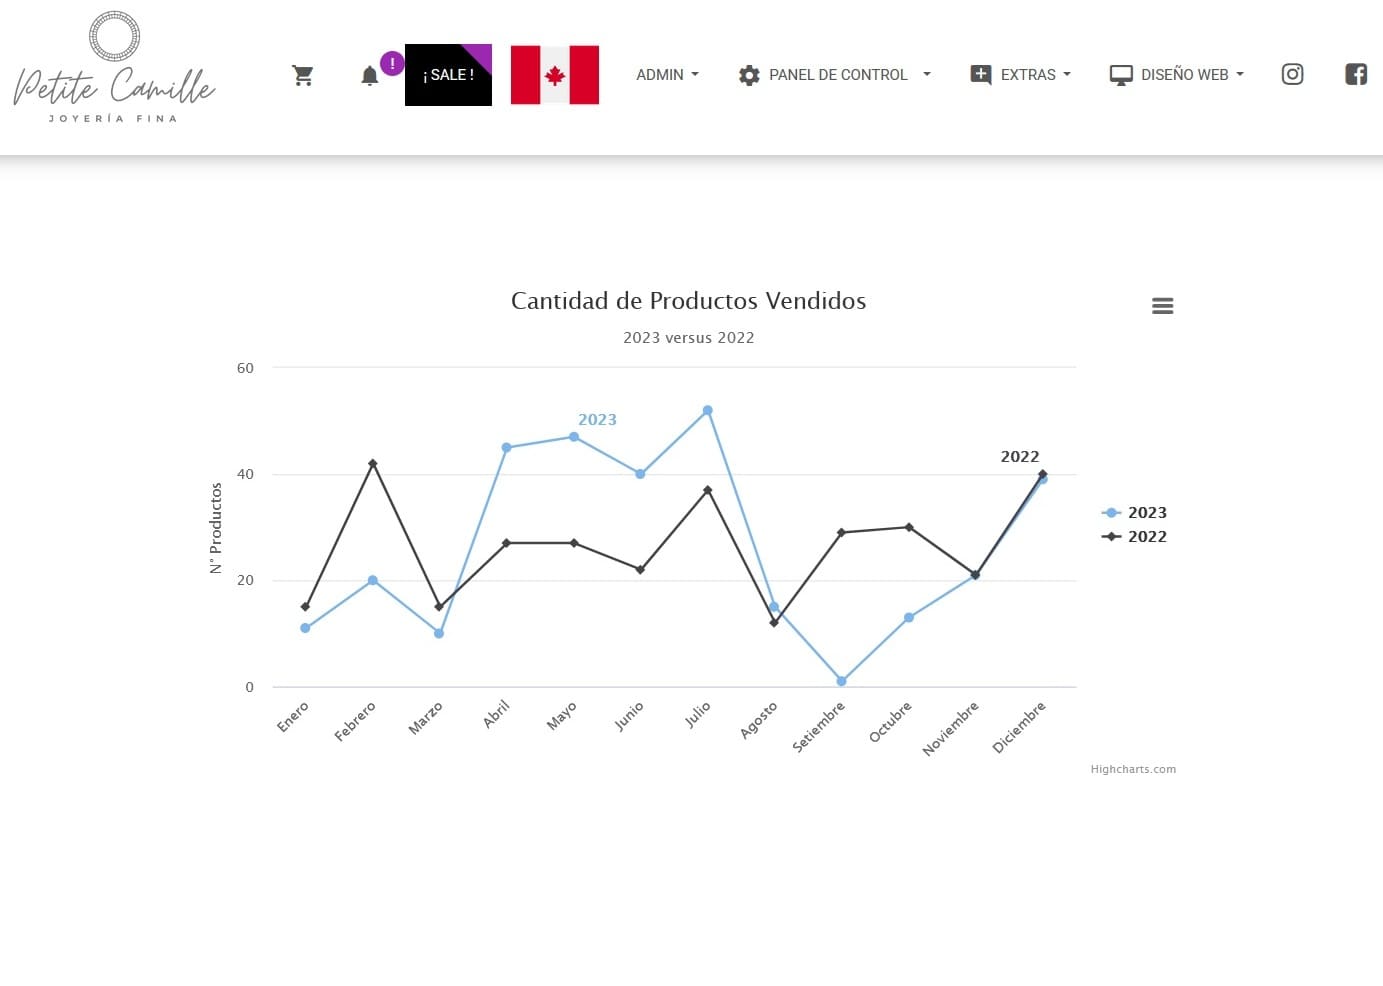Click the monitor icon next to Diseño Web
Viewport: 1383px width, 986px height.
click(1121, 74)
